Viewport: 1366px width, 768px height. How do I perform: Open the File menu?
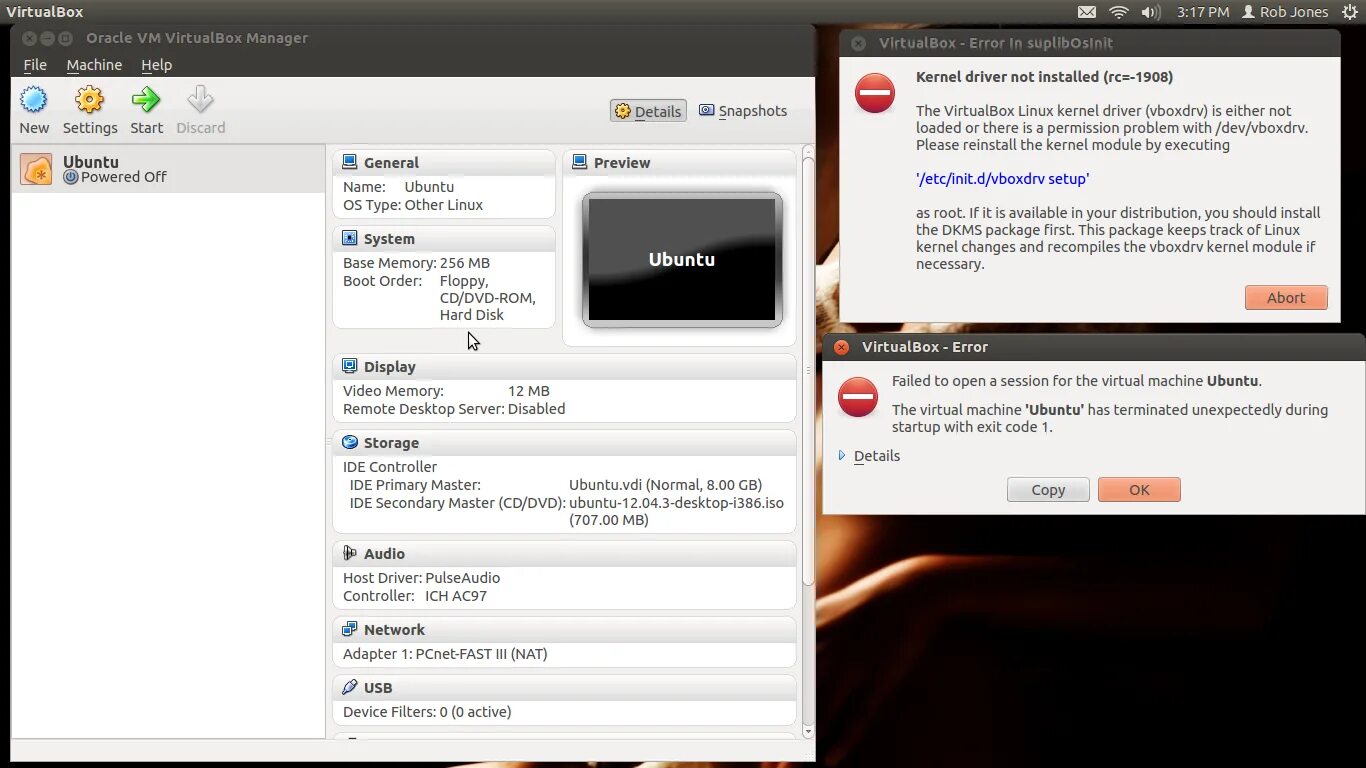pos(35,65)
